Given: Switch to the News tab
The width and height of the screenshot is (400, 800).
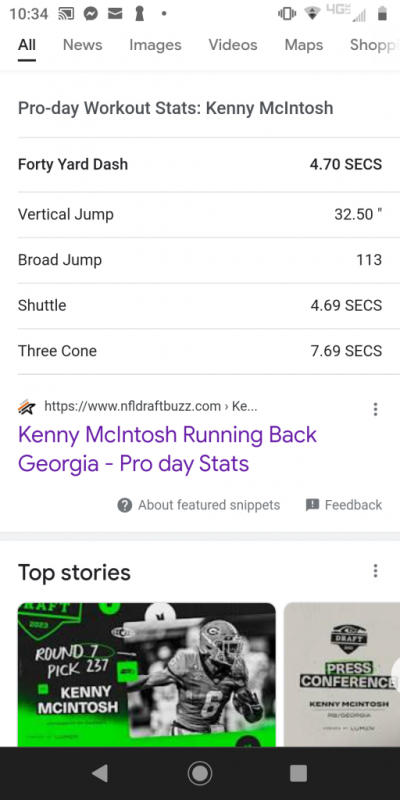Looking at the screenshot, I should [x=83, y=45].
